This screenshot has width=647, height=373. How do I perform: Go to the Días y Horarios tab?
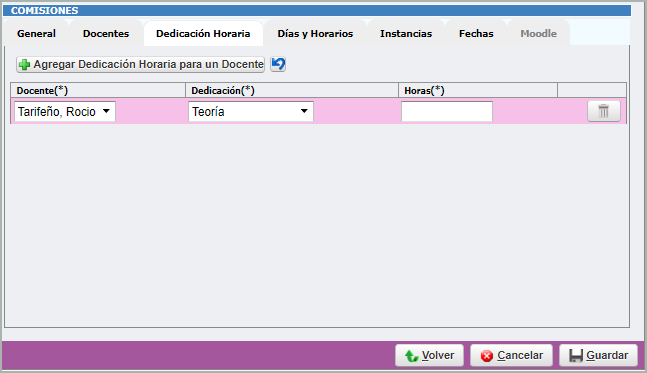point(315,33)
